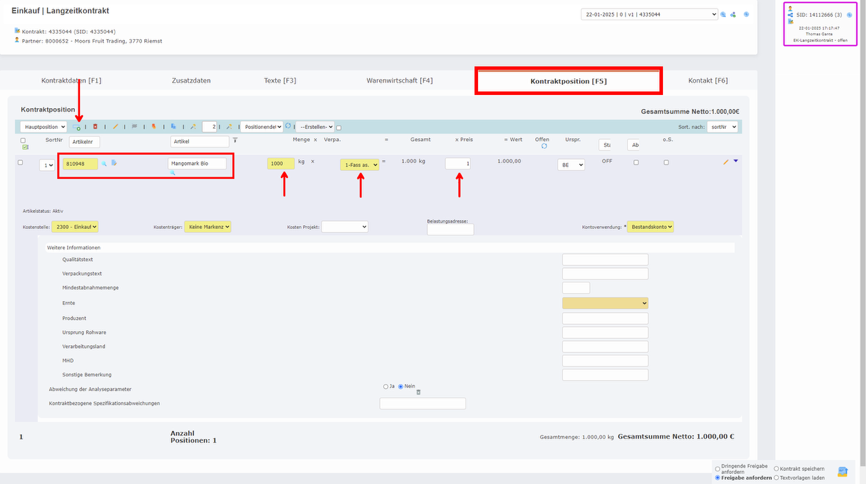
Task: Tick the checkbox for position row 1
Action: point(20,163)
